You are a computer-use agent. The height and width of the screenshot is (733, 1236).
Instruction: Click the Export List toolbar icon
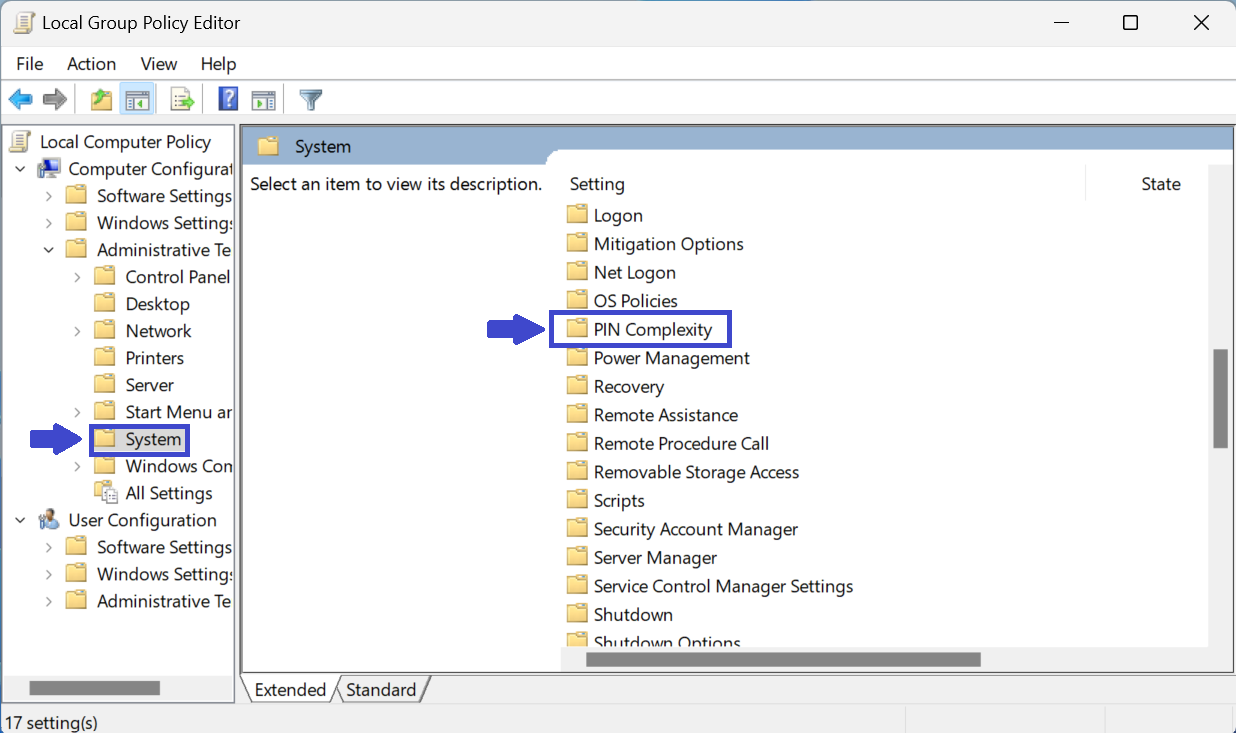tap(182, 100)
